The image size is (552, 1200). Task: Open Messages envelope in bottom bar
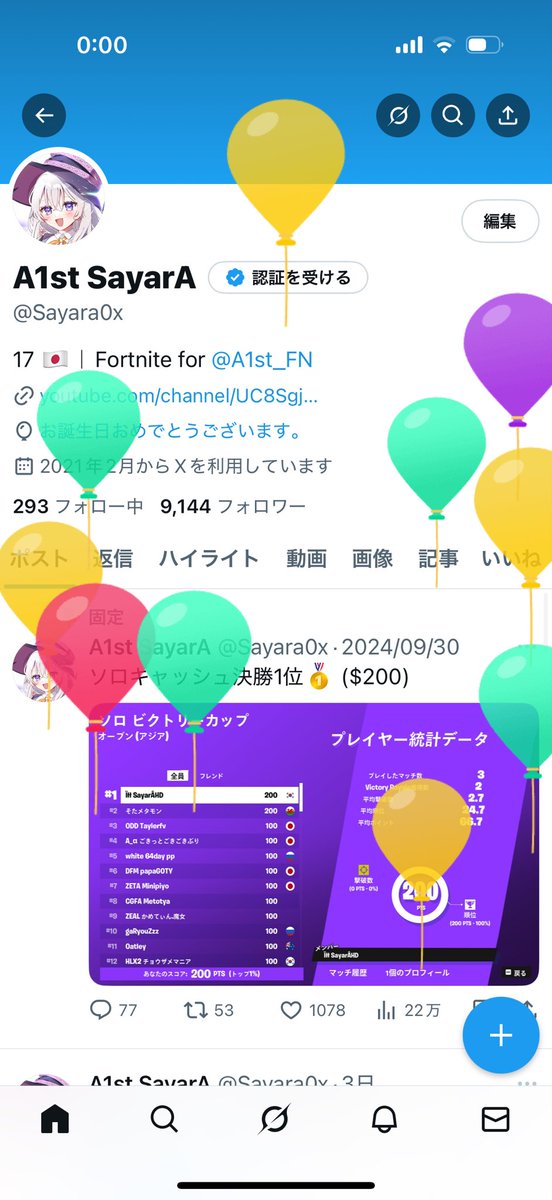tap(496, 1120)
